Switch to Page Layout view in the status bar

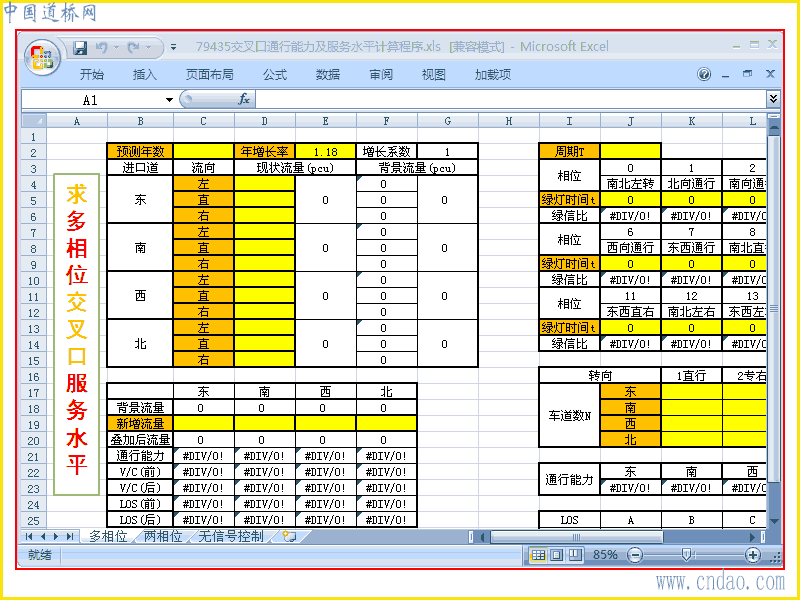(x=557, y=555)
